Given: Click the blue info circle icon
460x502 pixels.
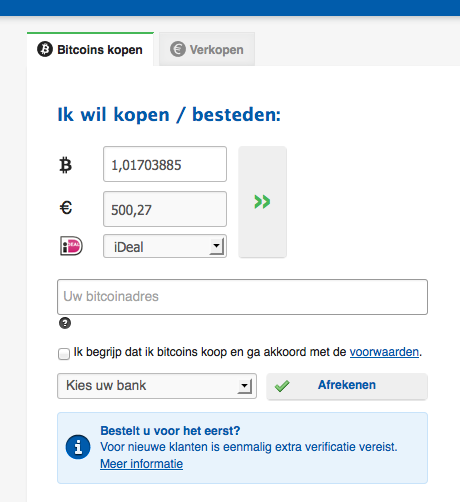Looking at the screenshot, I should coord(78,447).
